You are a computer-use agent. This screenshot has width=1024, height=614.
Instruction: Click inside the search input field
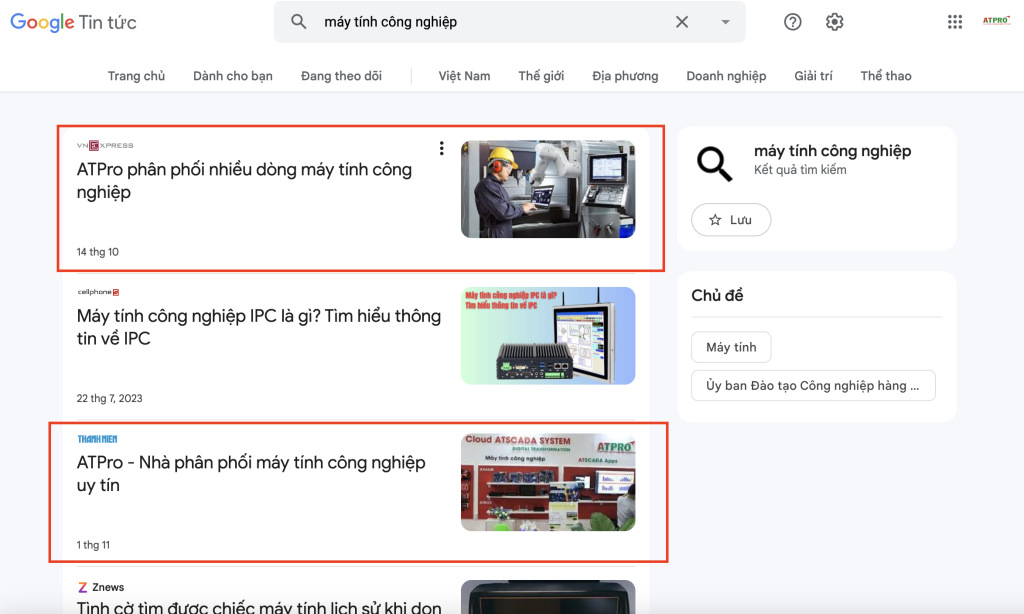(x=450, y=21)
